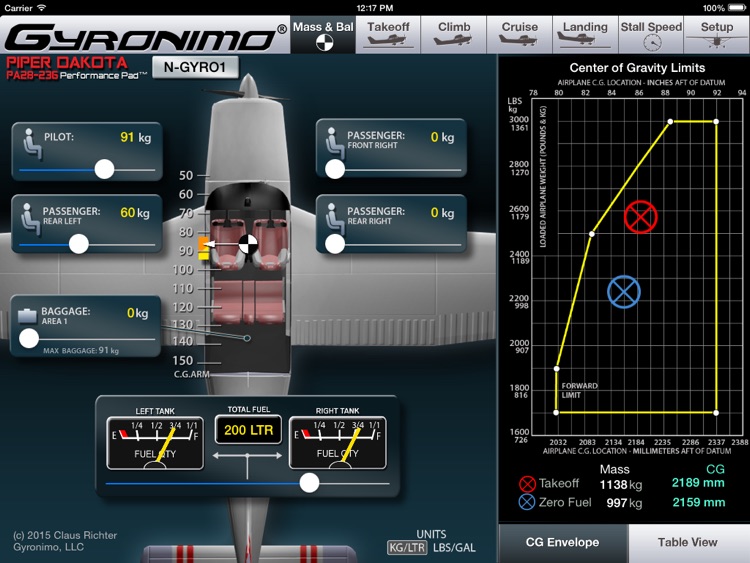
Task: Click the Rear Left 60 kg value
Action: click(134, 213)
